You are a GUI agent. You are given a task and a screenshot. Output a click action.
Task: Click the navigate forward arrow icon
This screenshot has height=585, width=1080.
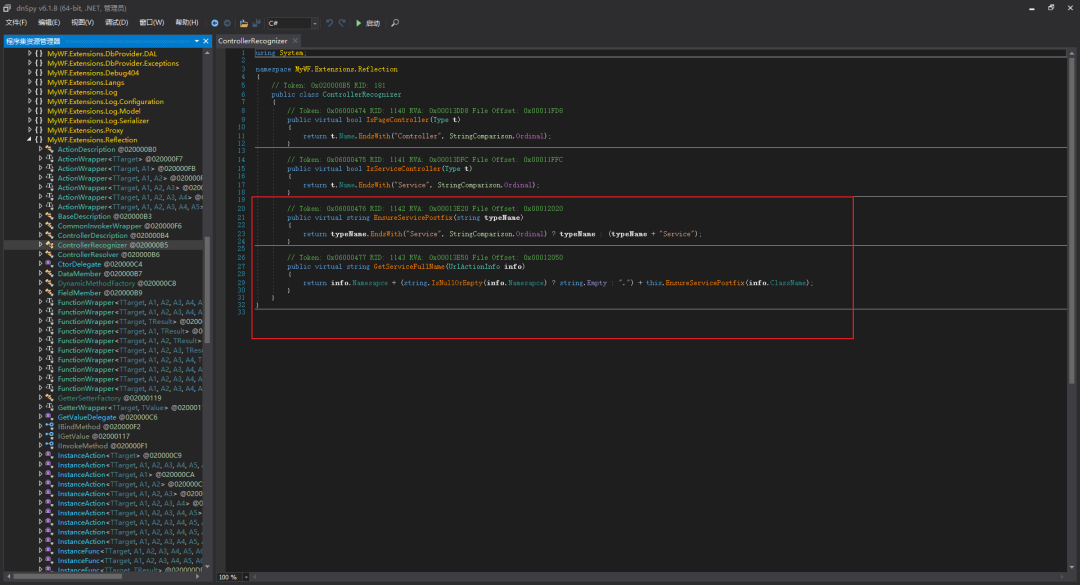tap(227, 23)
